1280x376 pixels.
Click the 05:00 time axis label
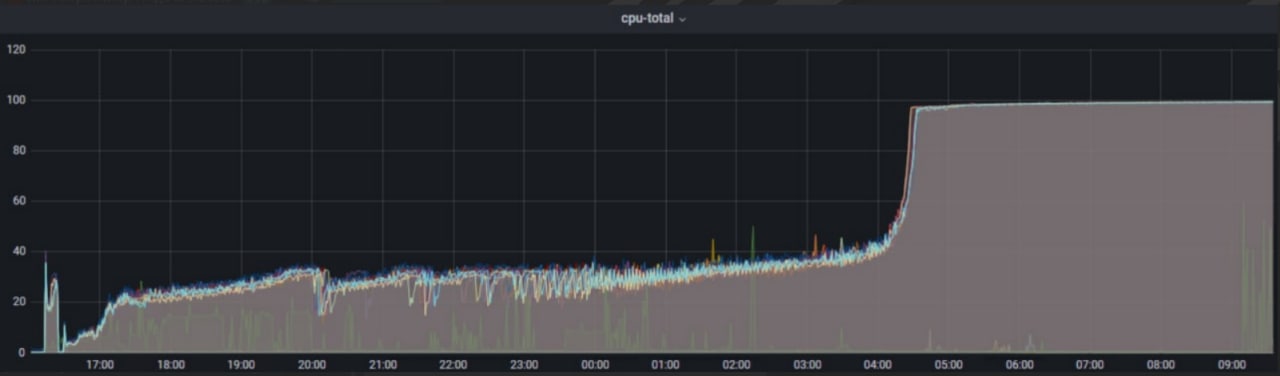[x=949, y=365]
